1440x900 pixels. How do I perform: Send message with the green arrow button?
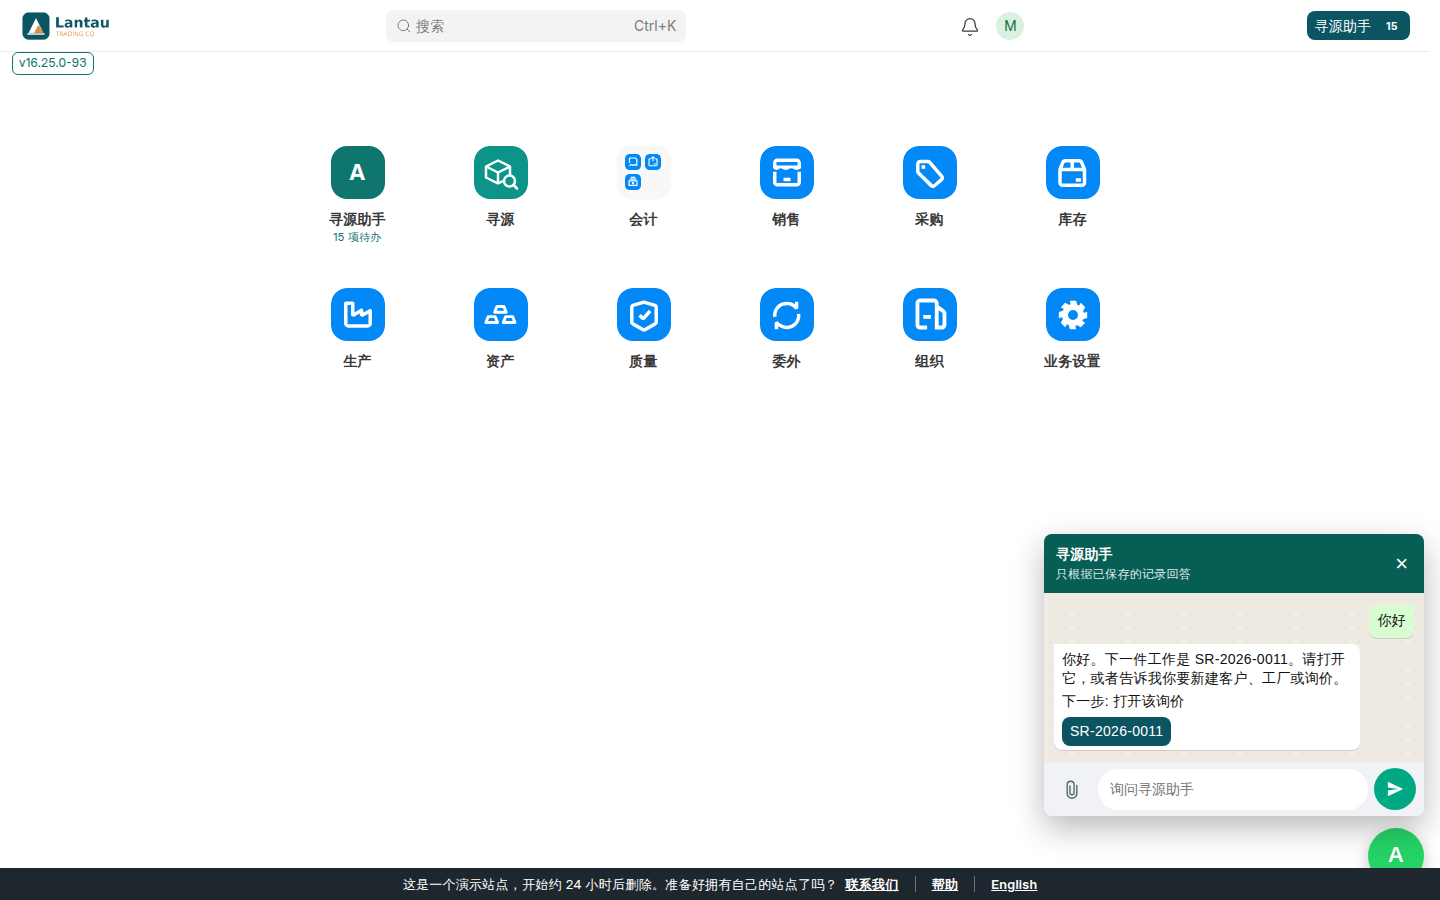pos(1395,789)
